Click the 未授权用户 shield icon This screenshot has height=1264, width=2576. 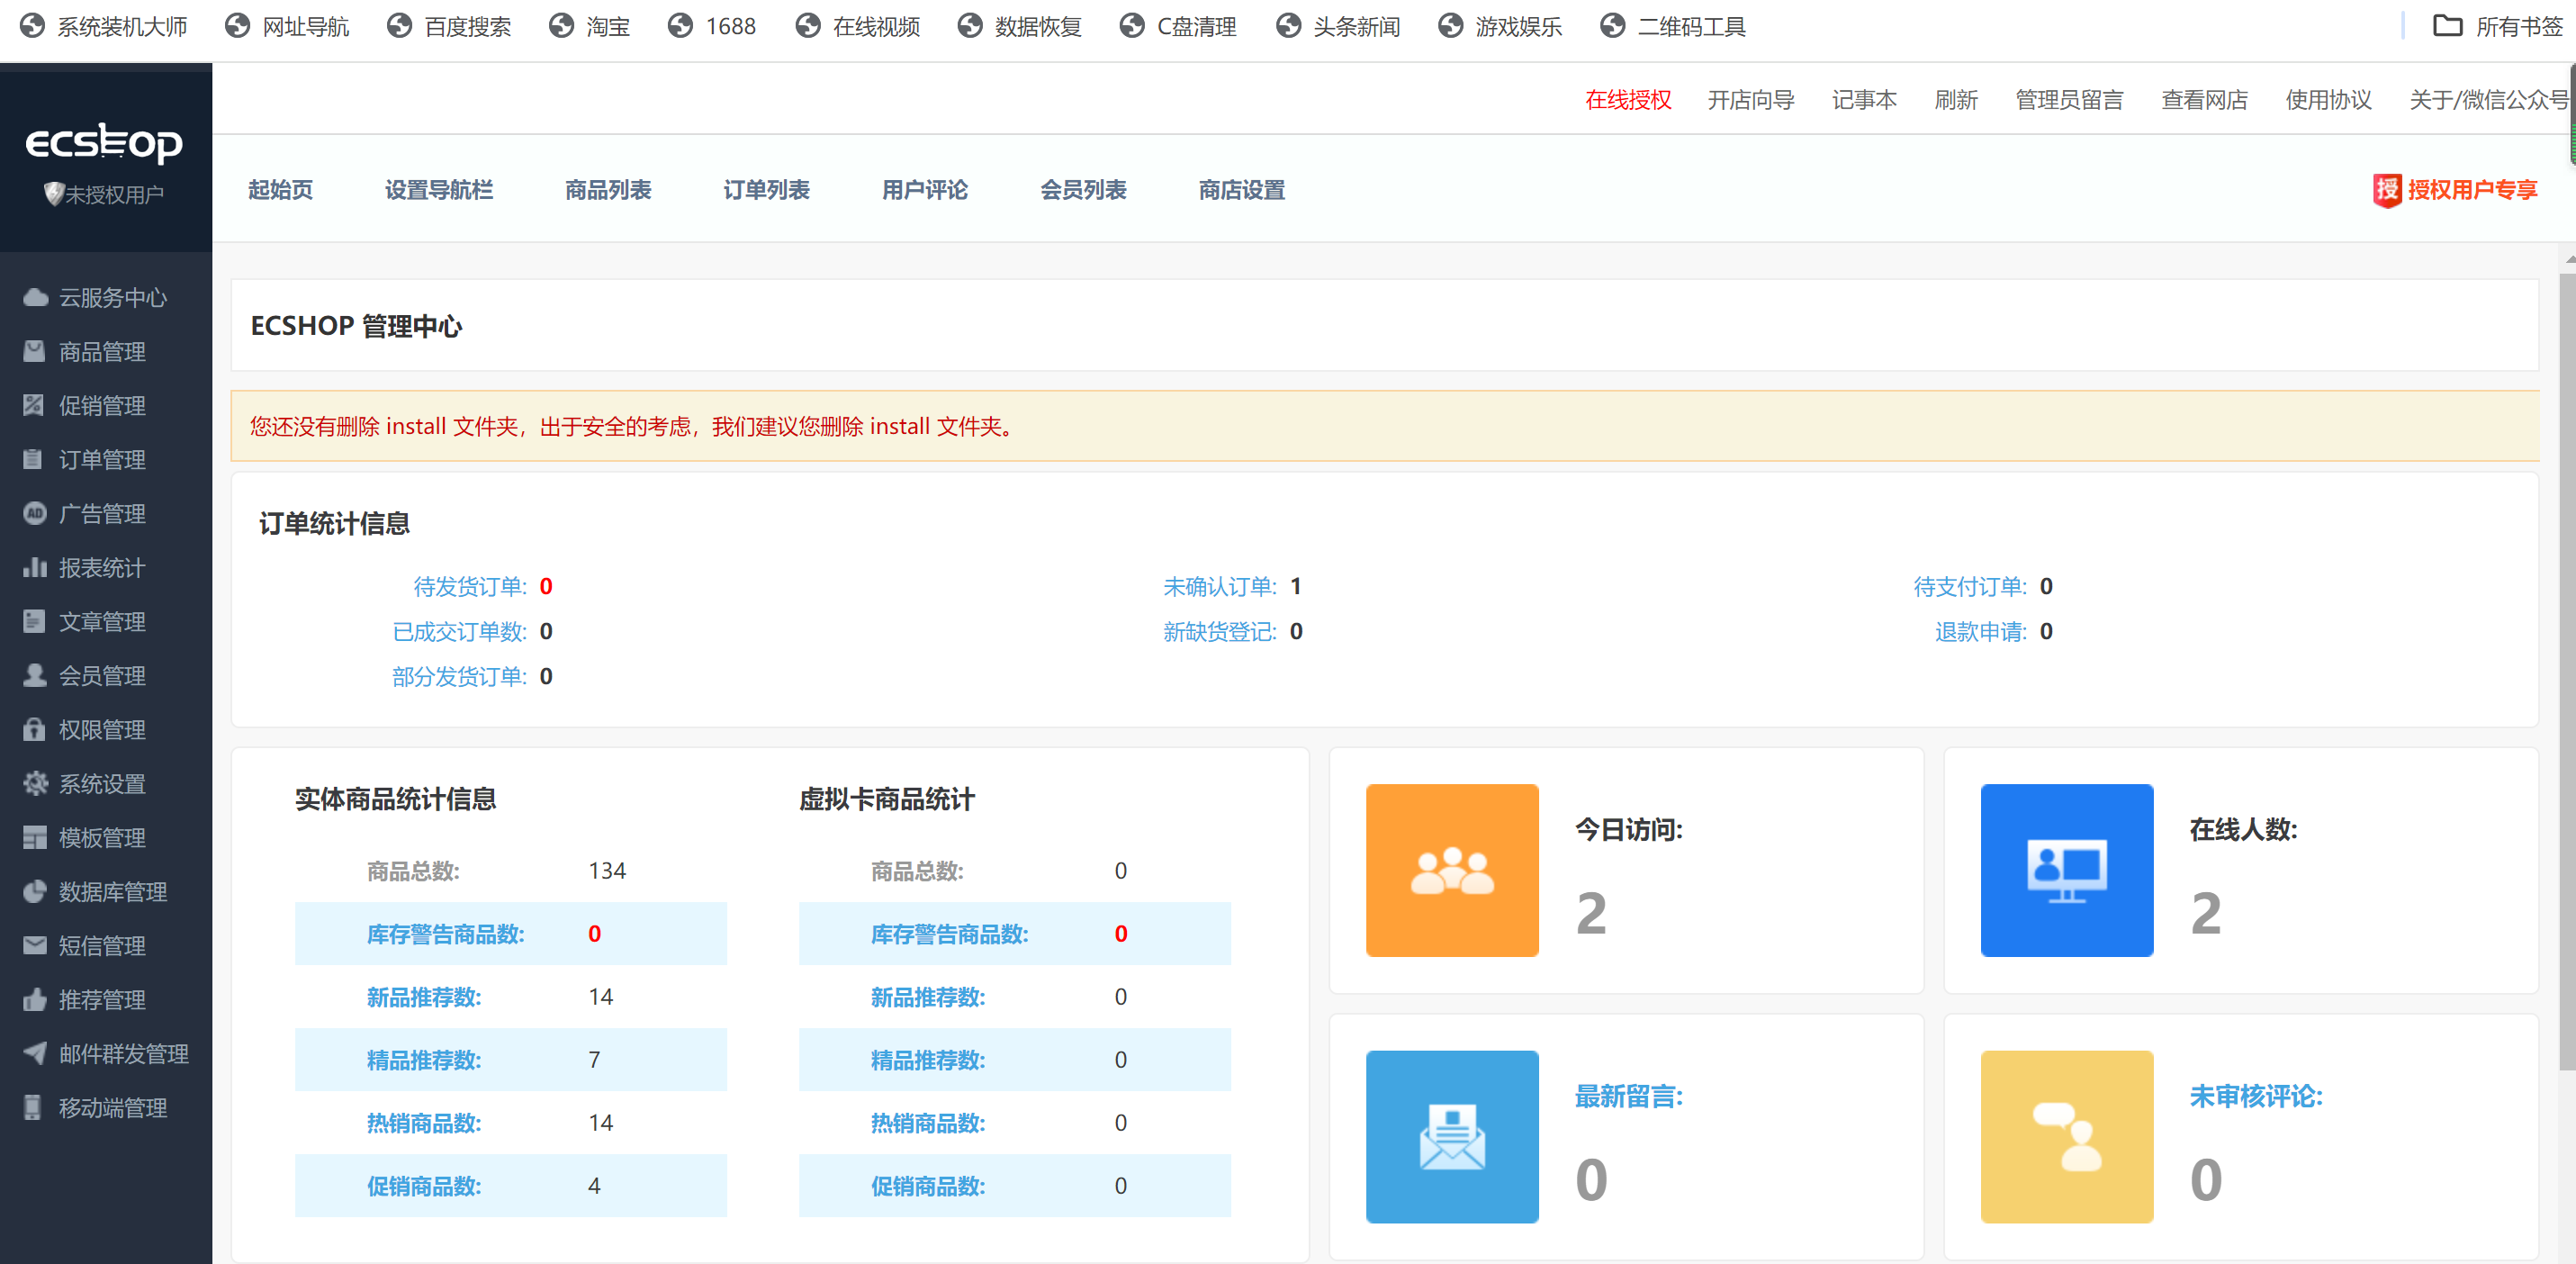pyautogui.click(x=54, y=194)
